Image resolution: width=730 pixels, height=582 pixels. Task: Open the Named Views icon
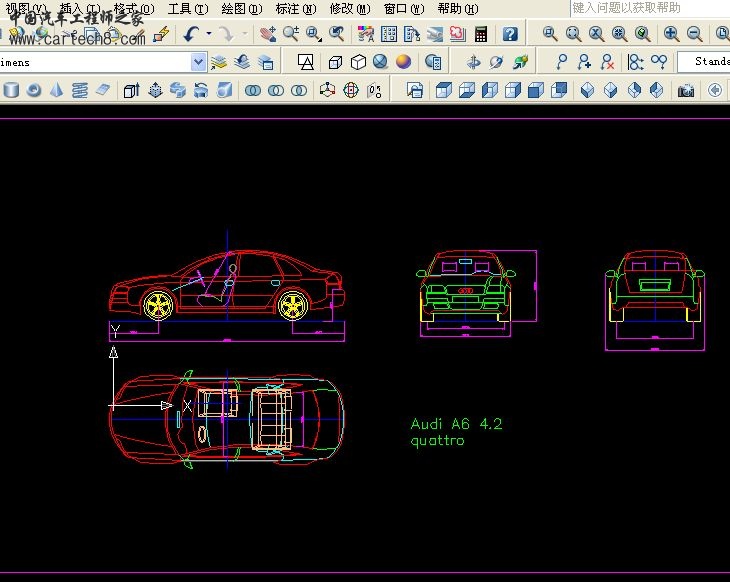pos(415,90)
